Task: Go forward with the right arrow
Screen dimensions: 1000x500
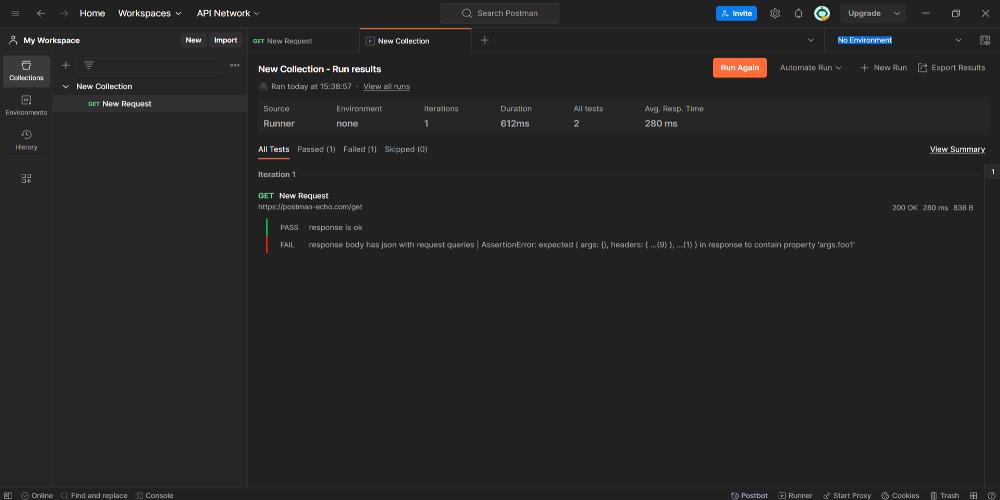Action: click(63, 13)
